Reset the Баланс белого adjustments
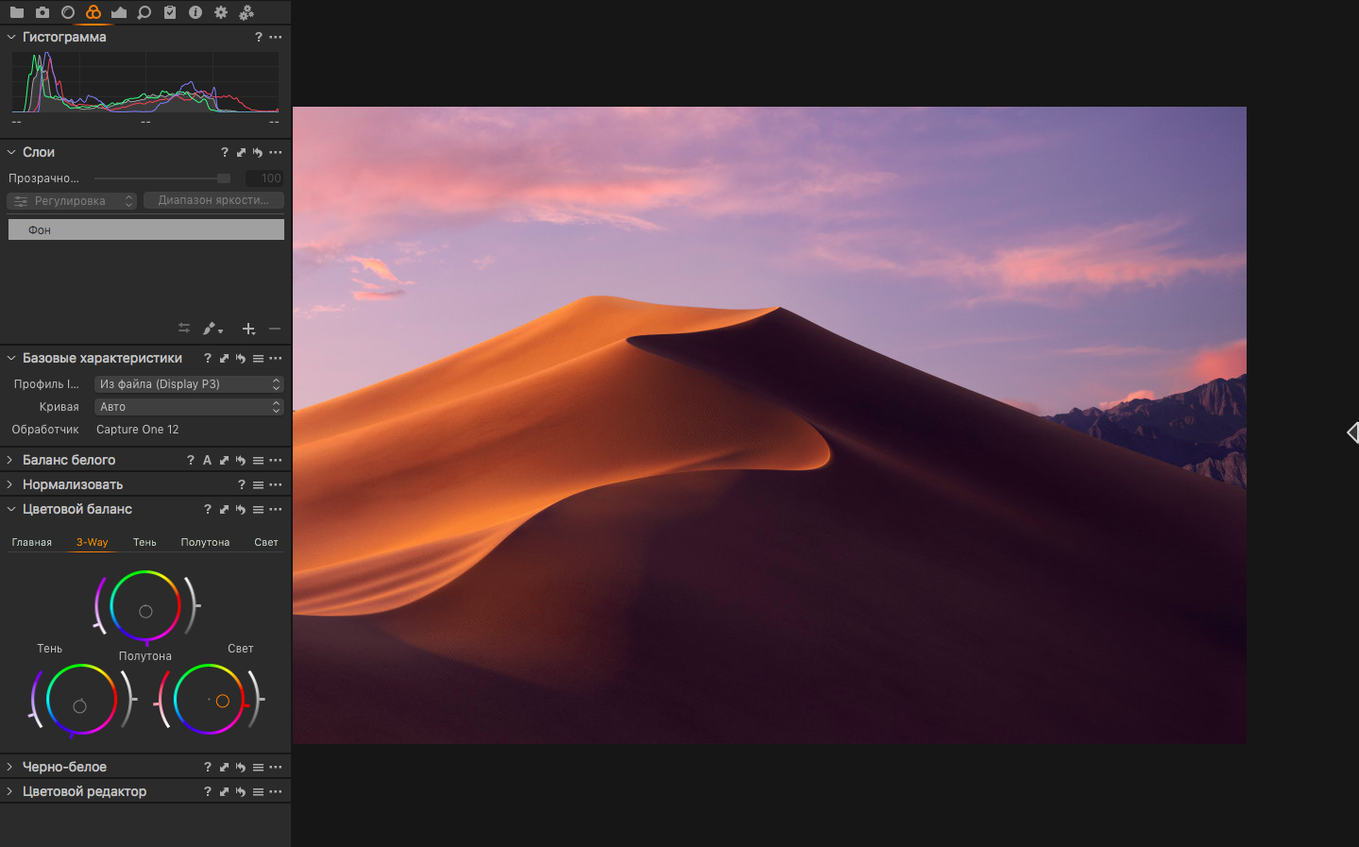The width and height of the screenshot is (1359, 847). (x=241, y=460)
